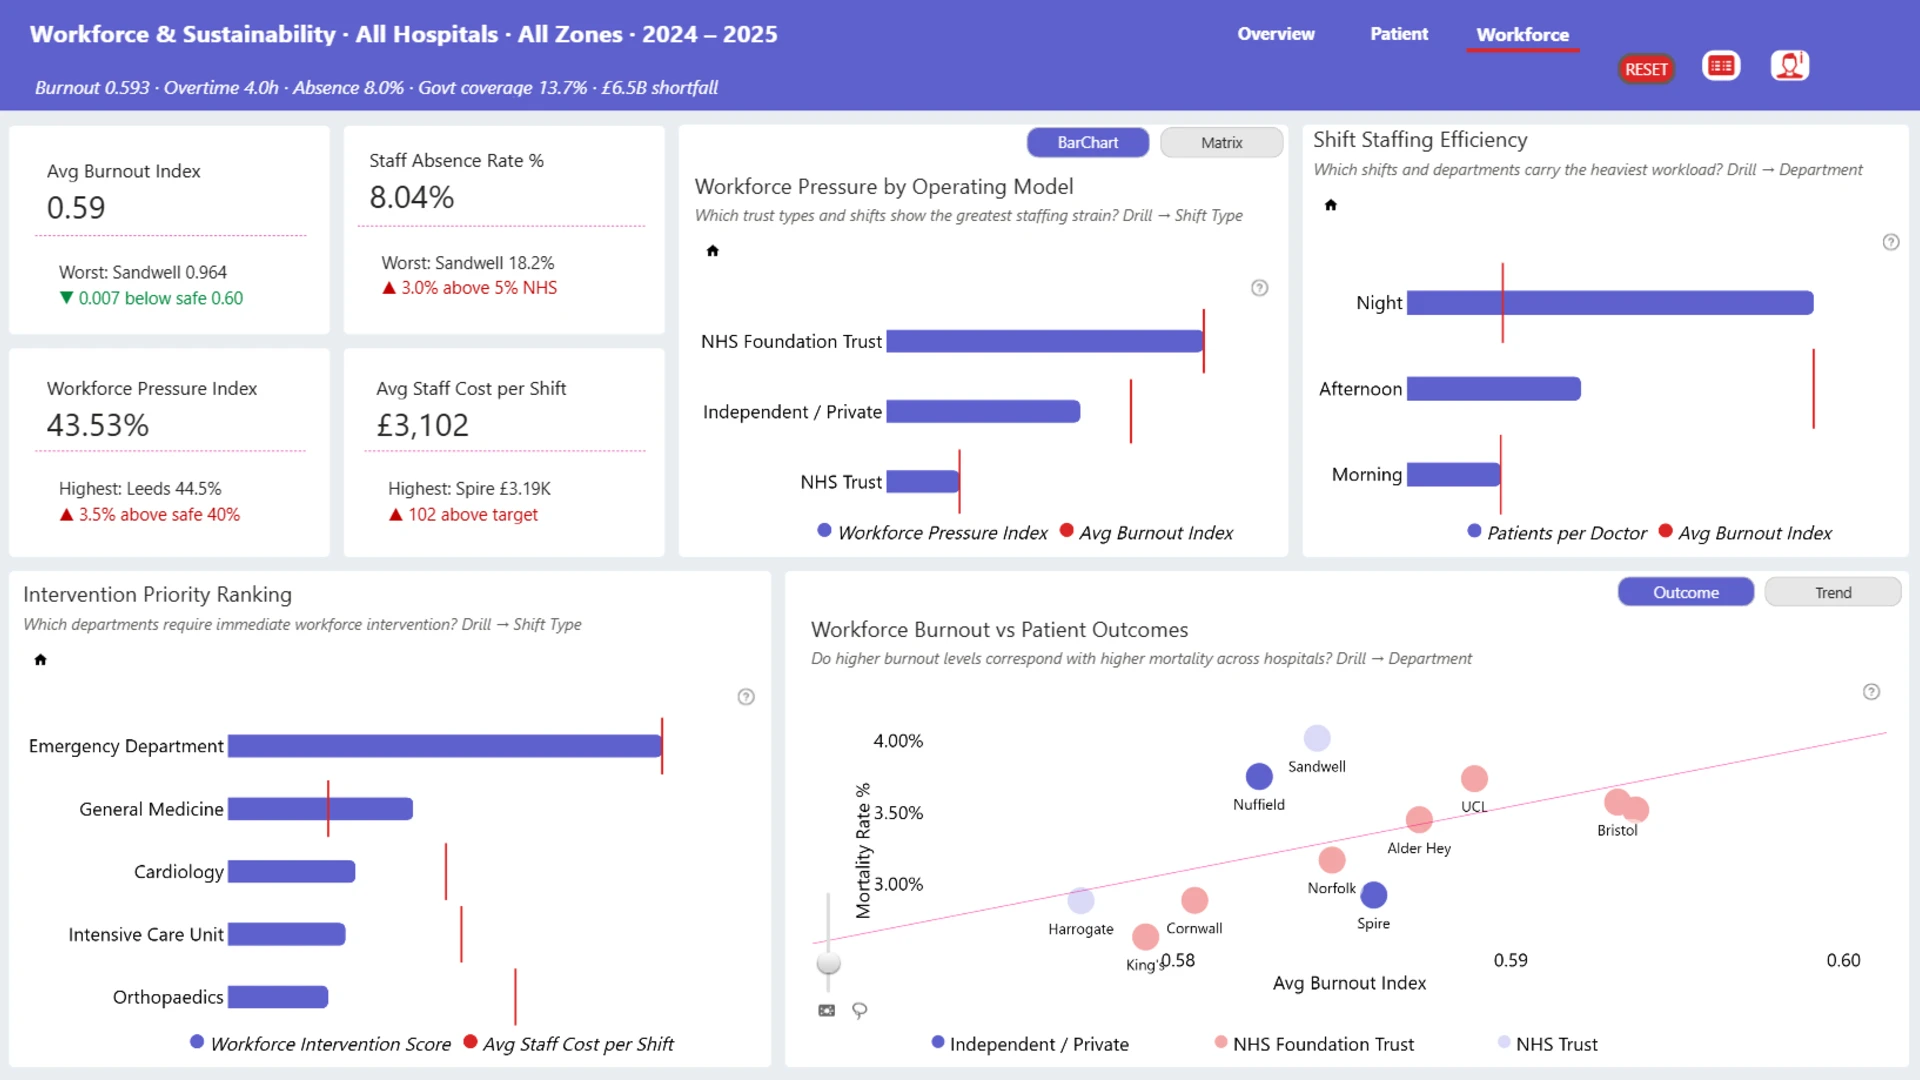
Task: Click the red table view icon in header
Action: [x=1721, y=67]
